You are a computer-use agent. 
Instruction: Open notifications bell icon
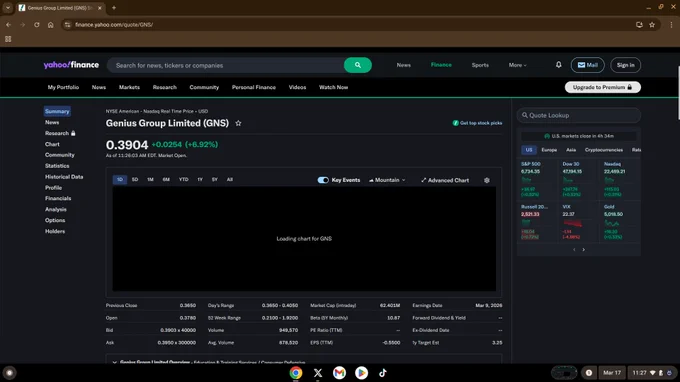(559, 65)
